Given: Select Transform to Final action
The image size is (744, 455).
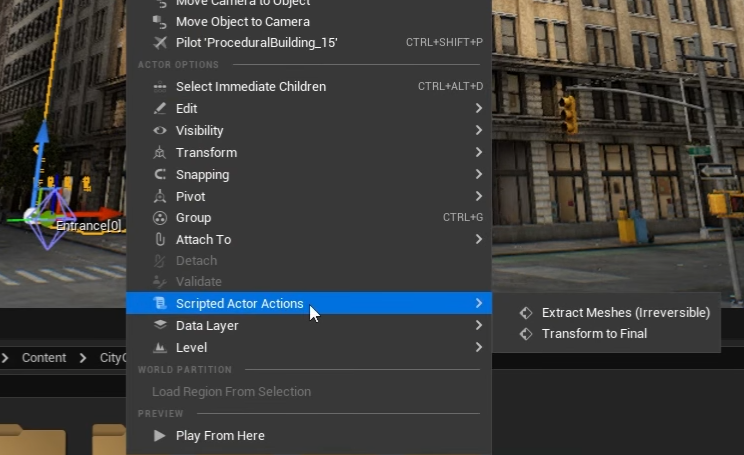Looking at the screenshot, I should point(594,334).
